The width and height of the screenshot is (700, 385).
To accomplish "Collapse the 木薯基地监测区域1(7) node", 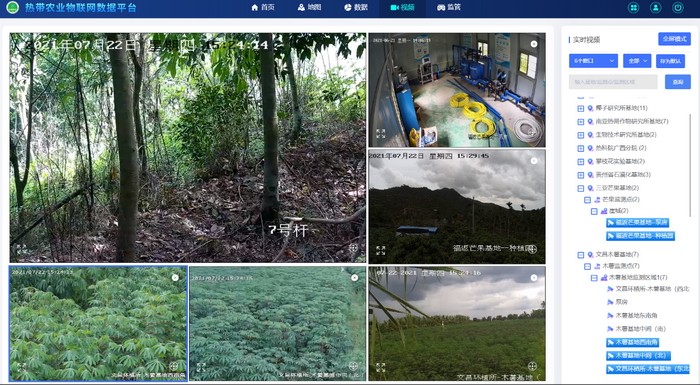I will pyautogui.click(x=594, y=278).
